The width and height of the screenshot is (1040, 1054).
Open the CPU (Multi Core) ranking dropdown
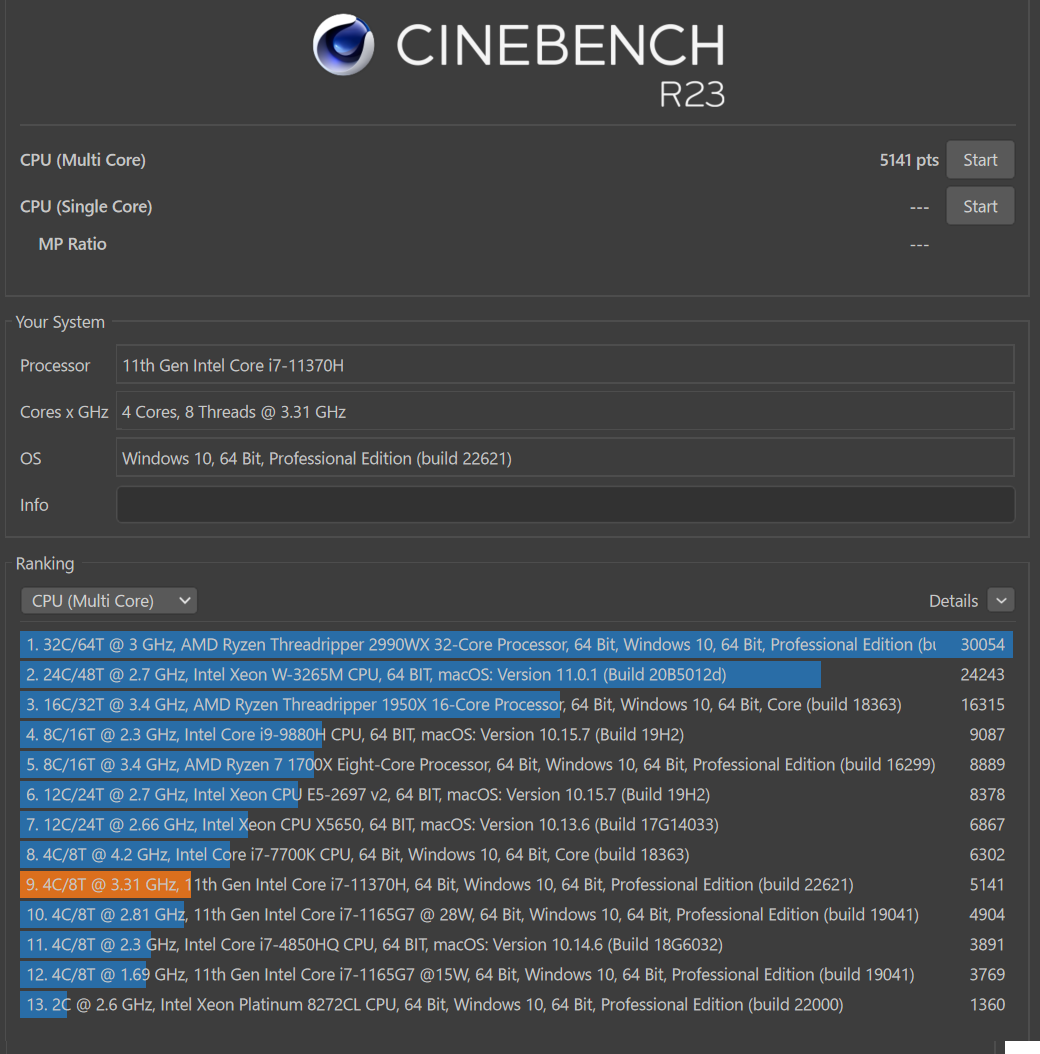coord(109,601)
